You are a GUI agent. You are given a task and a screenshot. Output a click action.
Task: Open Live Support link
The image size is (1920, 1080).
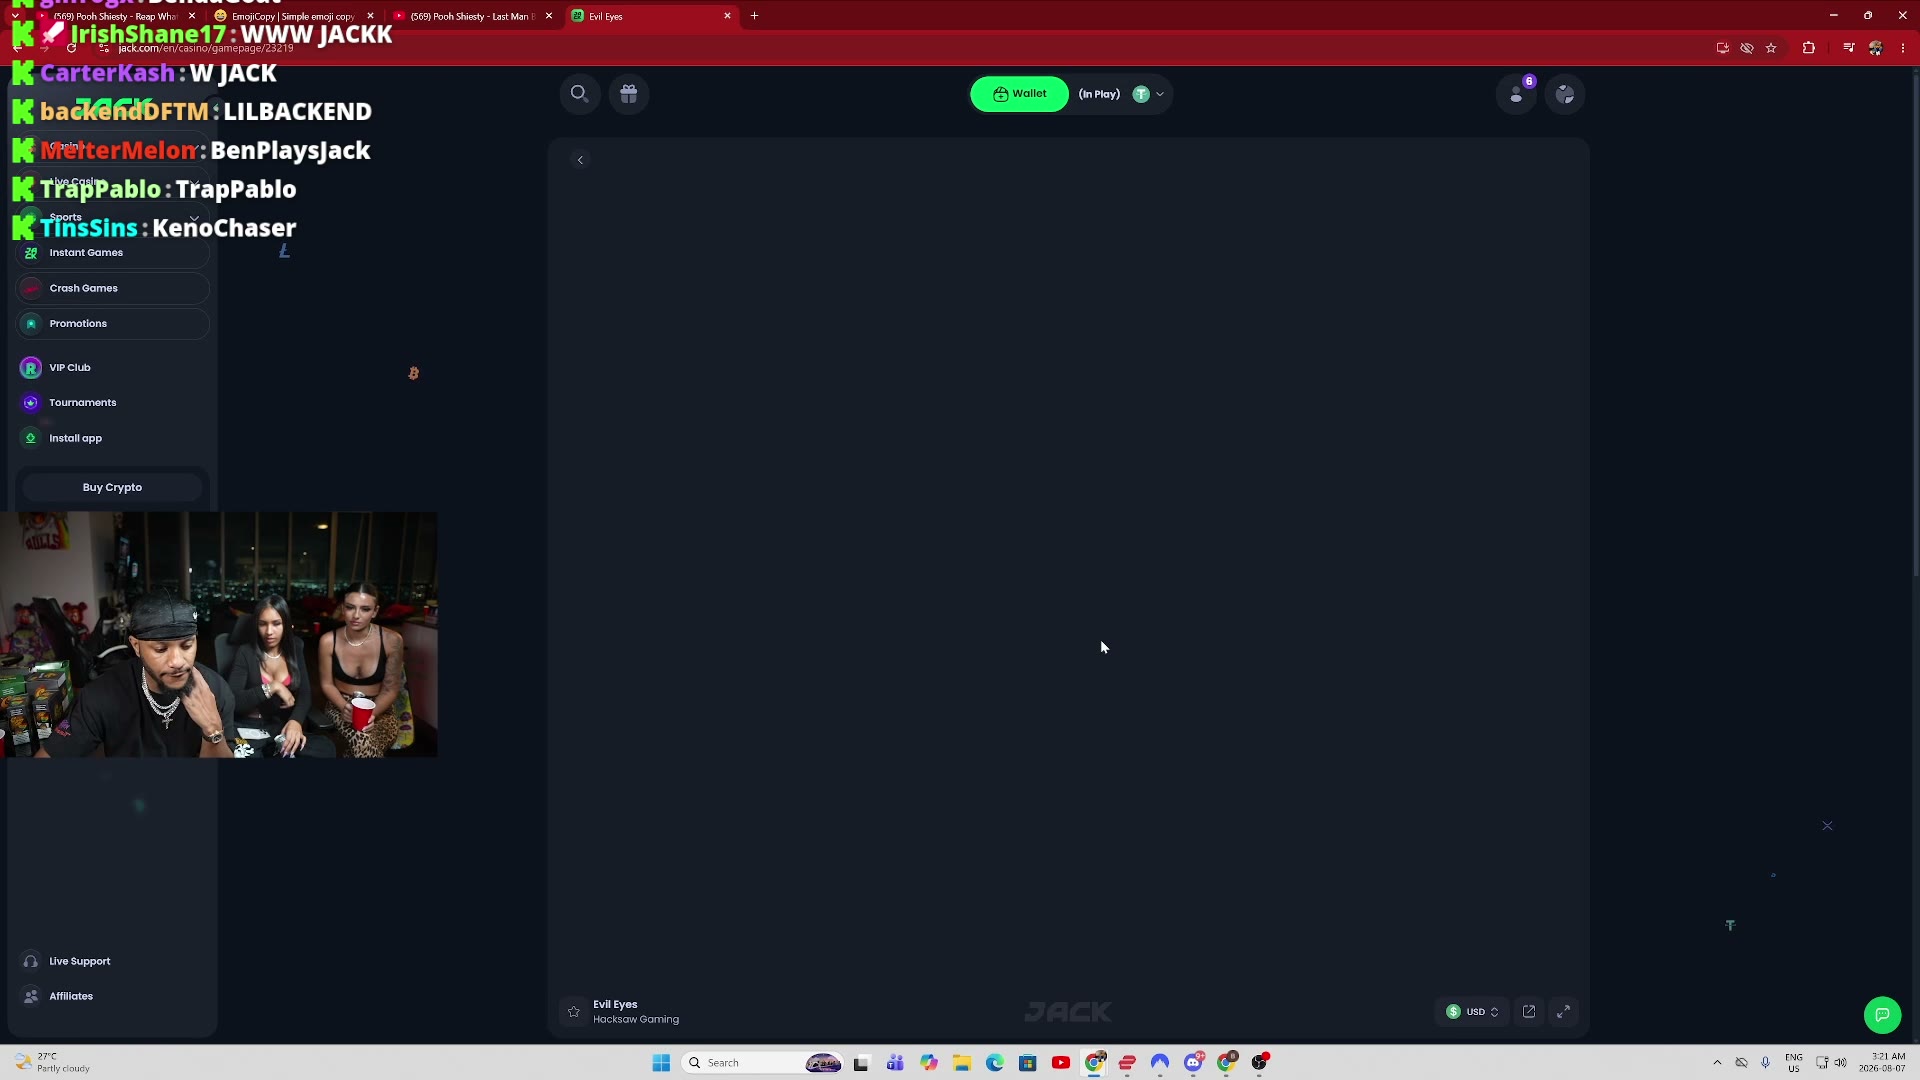tap(79, 961)
